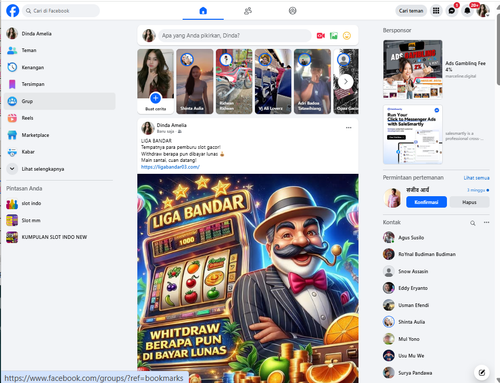Open the Ads Gambling Fee sponsored ad
The height and width of the screenshot is (383, 500).
(x=436, y=69)
